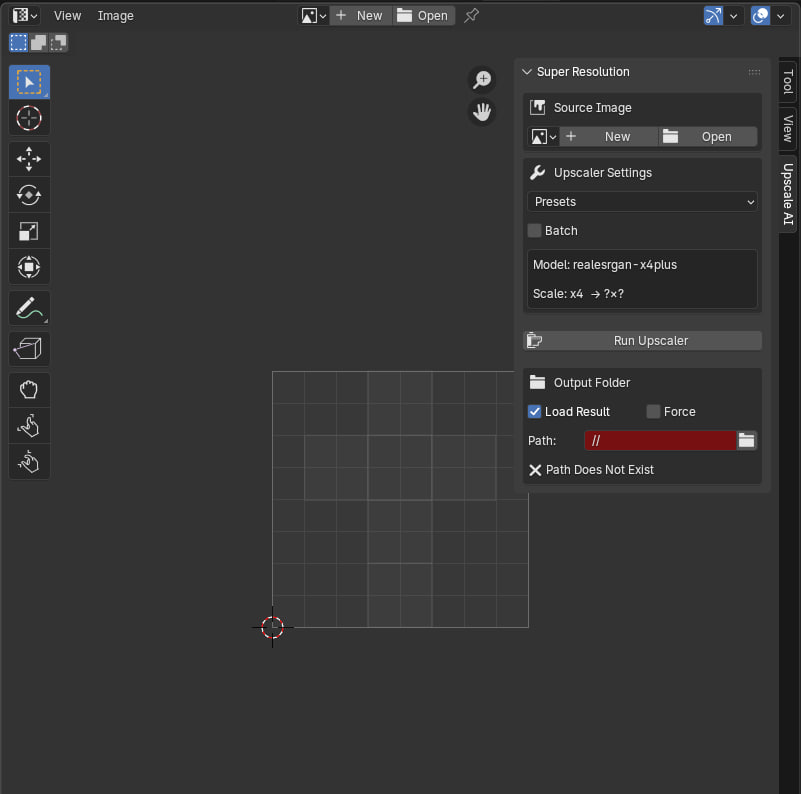Pick the Rotate tool
This screenshot has width=801, height=794.
pos(29,195)
